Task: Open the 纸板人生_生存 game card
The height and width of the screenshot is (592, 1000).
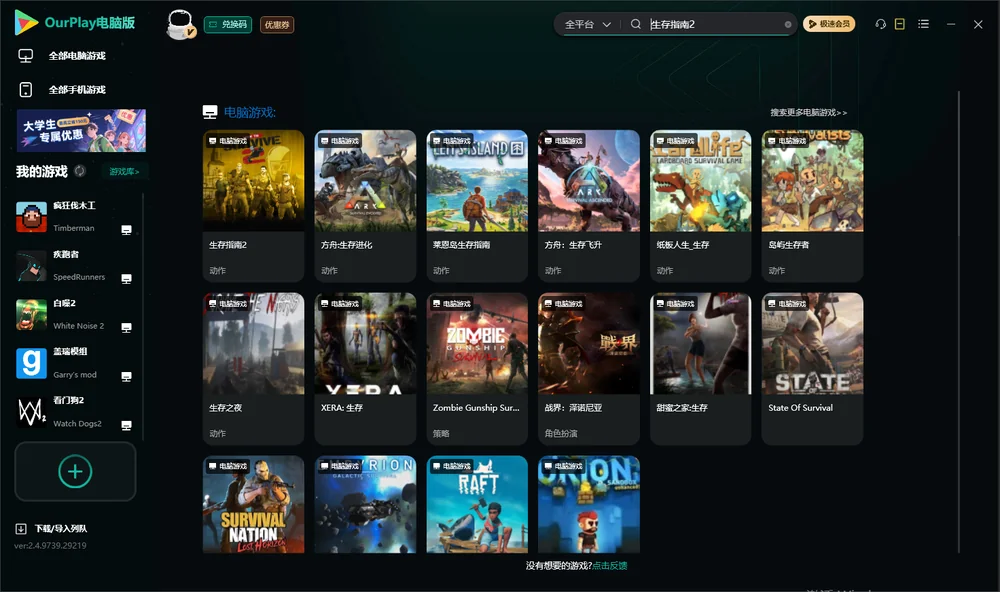Action: pyautogui.click(x=700, y=205)
